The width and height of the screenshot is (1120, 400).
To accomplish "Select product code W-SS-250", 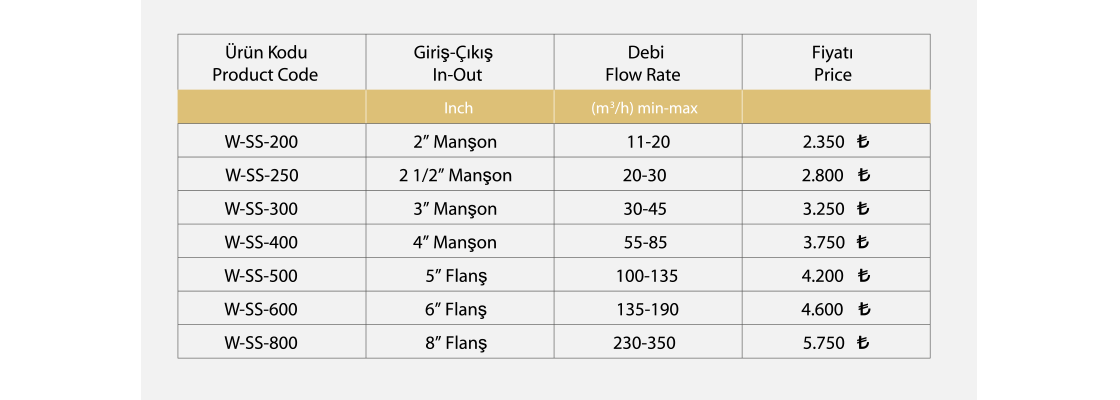I will 261,176.
